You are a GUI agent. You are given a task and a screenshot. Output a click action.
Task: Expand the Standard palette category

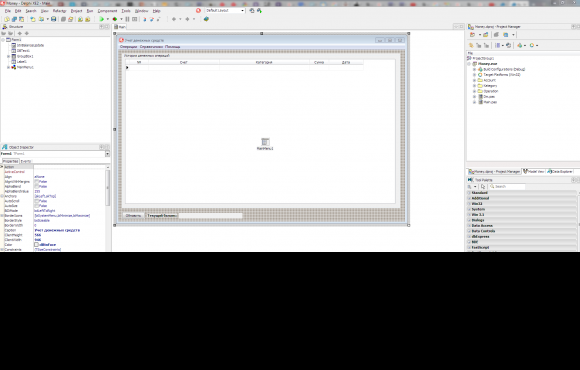pyautogui.click(x=522, y=193)
